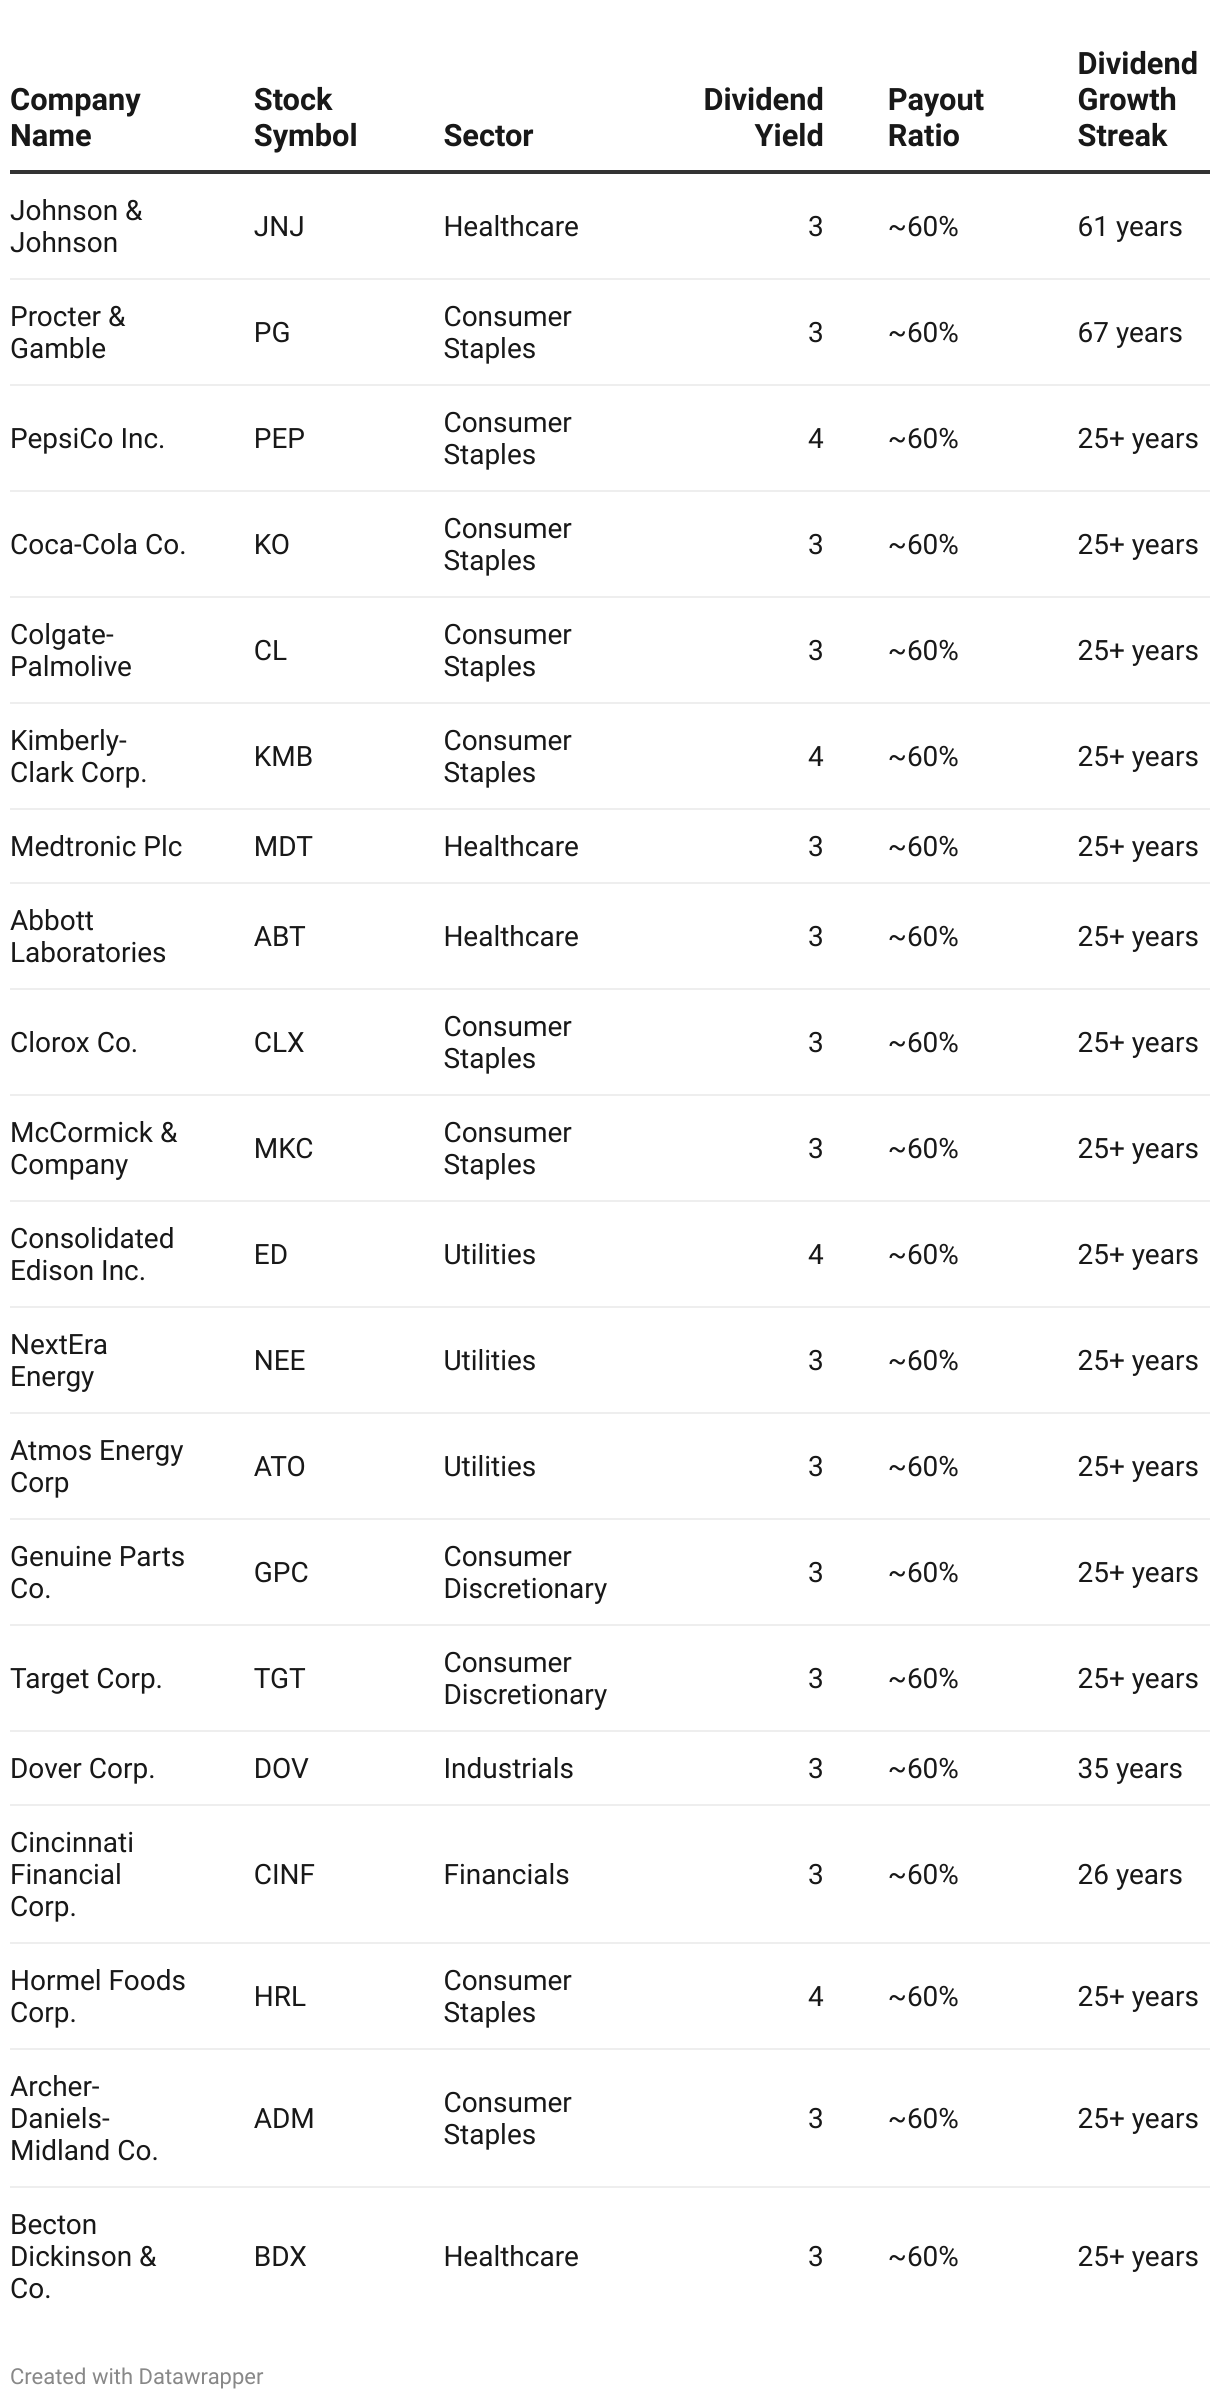
Task: Click the Payout Ratio column header
Action: click(935, 117)
